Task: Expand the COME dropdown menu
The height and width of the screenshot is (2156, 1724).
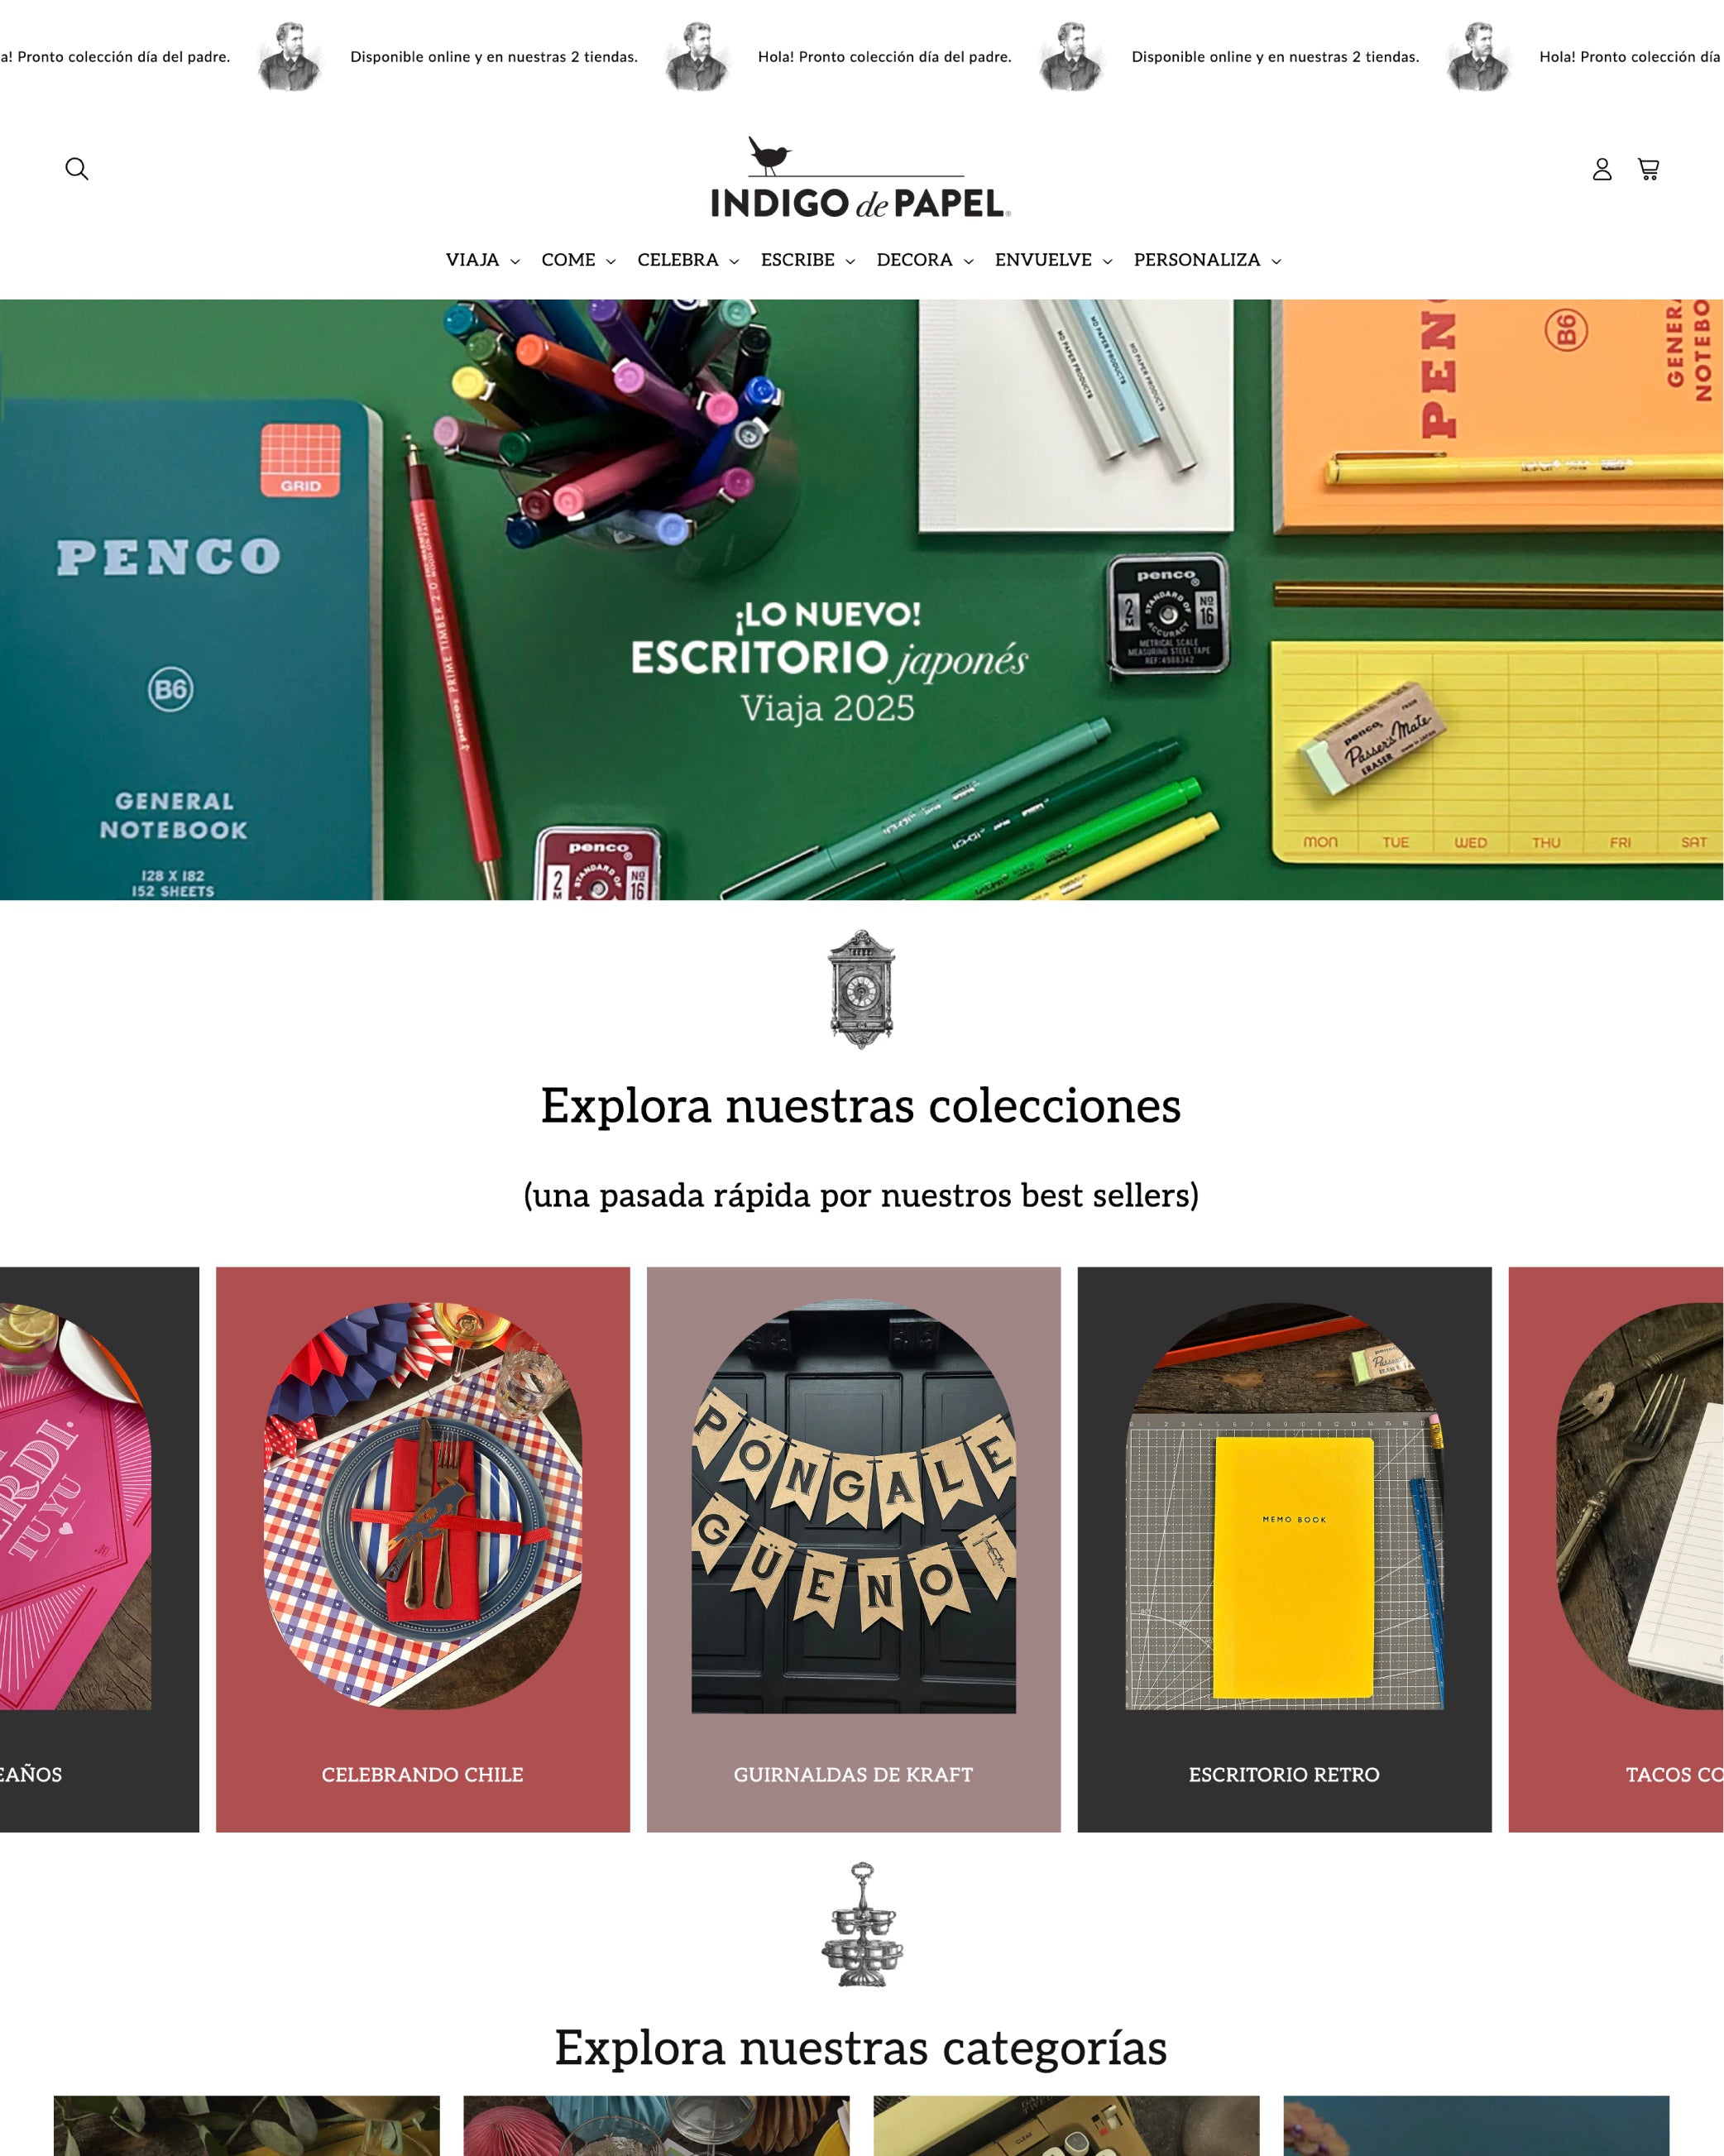Action: [x=578, y=260]
